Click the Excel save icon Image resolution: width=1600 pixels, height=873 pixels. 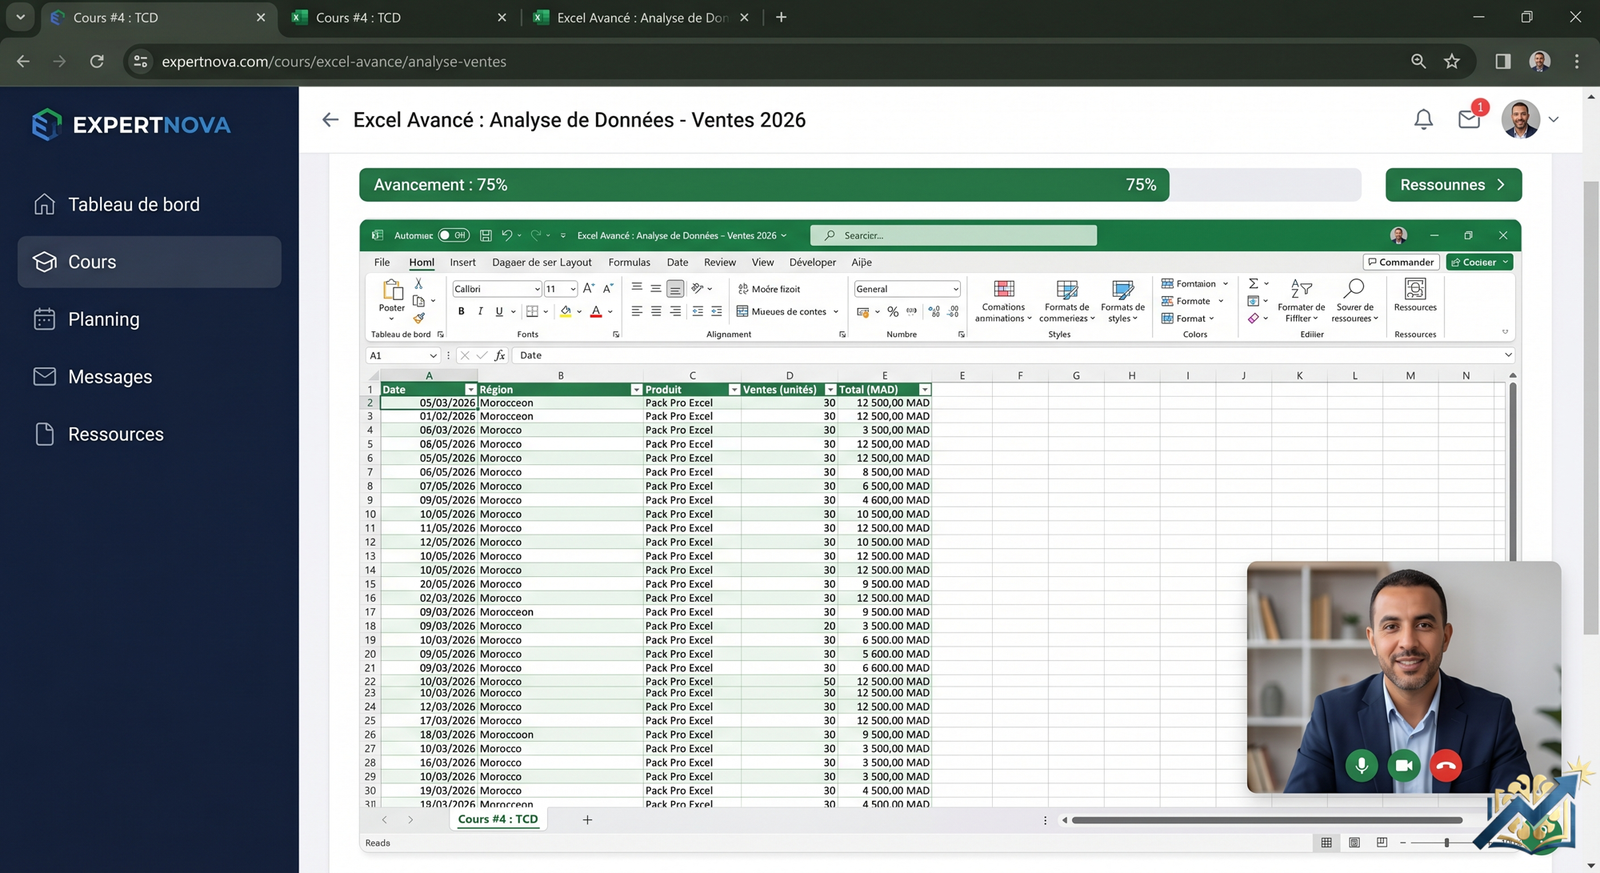tap(485, 236)
